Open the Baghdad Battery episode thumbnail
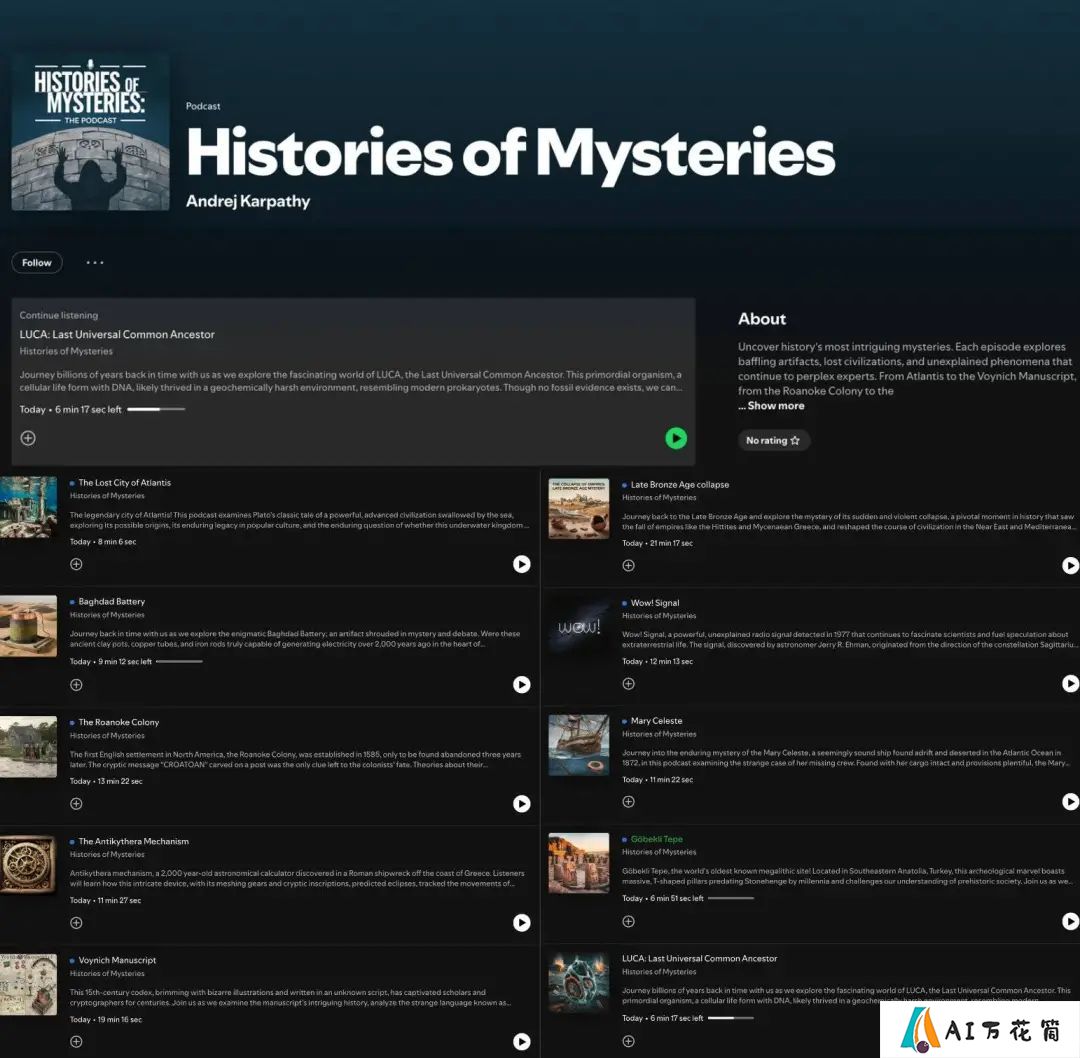This screenshot has height=1058, width=1080. pos(28,626)
